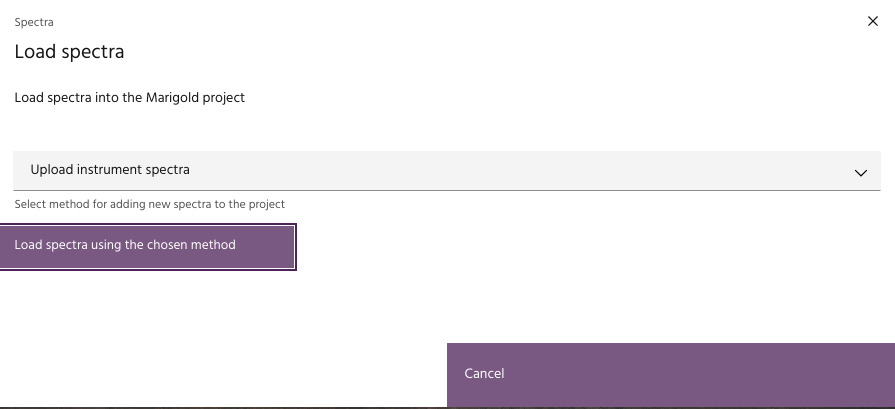Viewport: 895px width, 409px height.
Task: Close the Load spectra dialog
Action: tap(872, 21)
